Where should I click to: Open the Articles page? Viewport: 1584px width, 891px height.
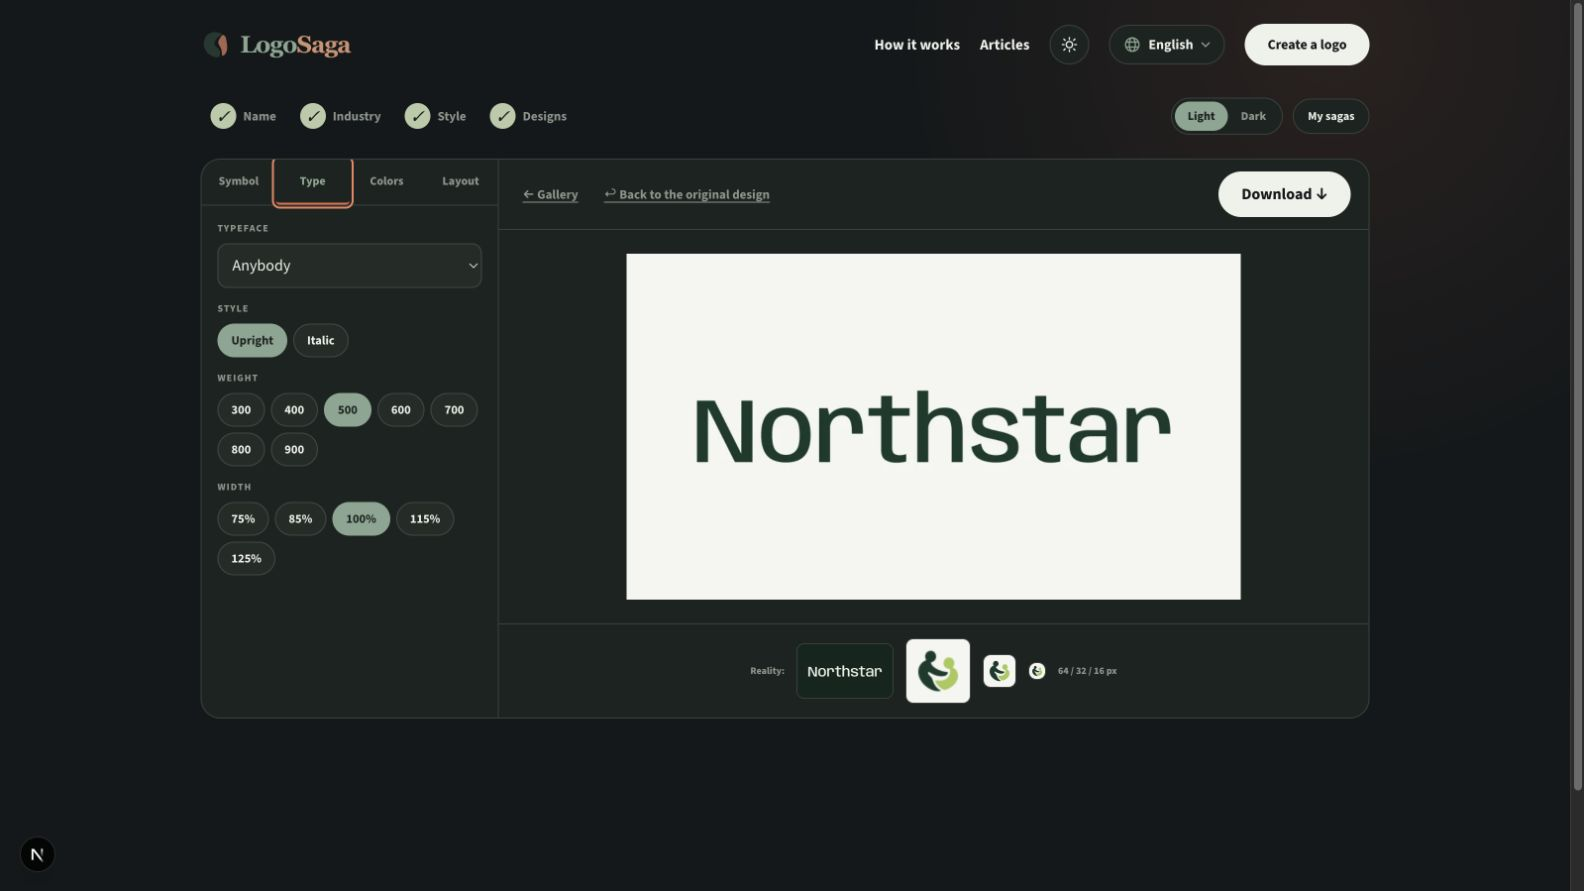click(1004, 45)
